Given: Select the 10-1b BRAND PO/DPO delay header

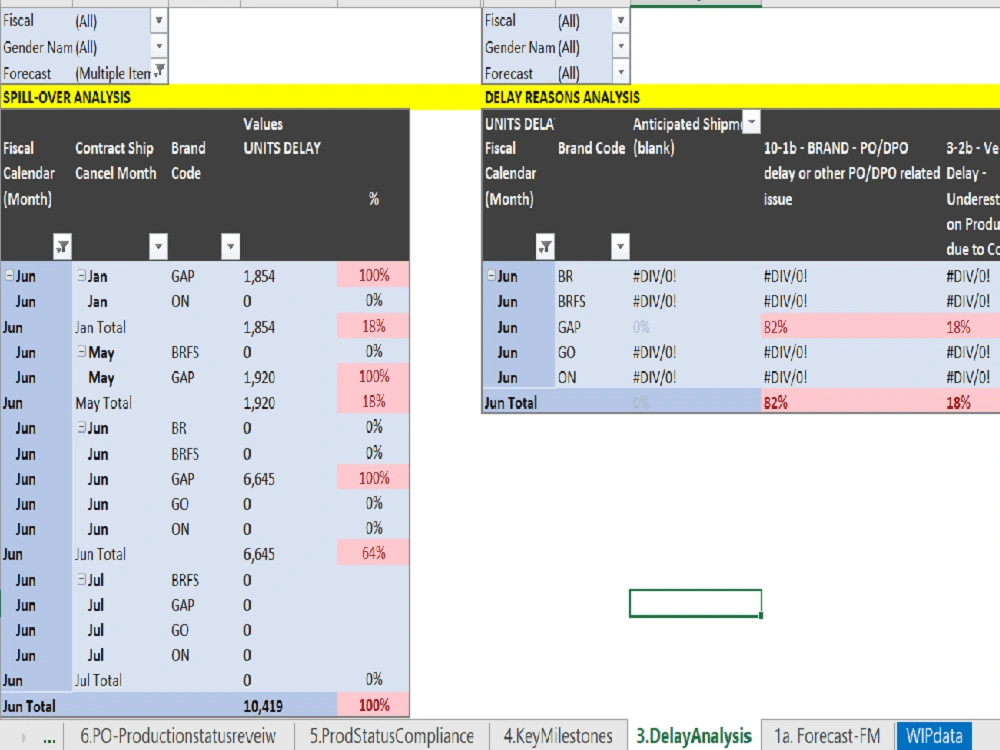Looking at the screenshot, I should click(x=851, y=173).
